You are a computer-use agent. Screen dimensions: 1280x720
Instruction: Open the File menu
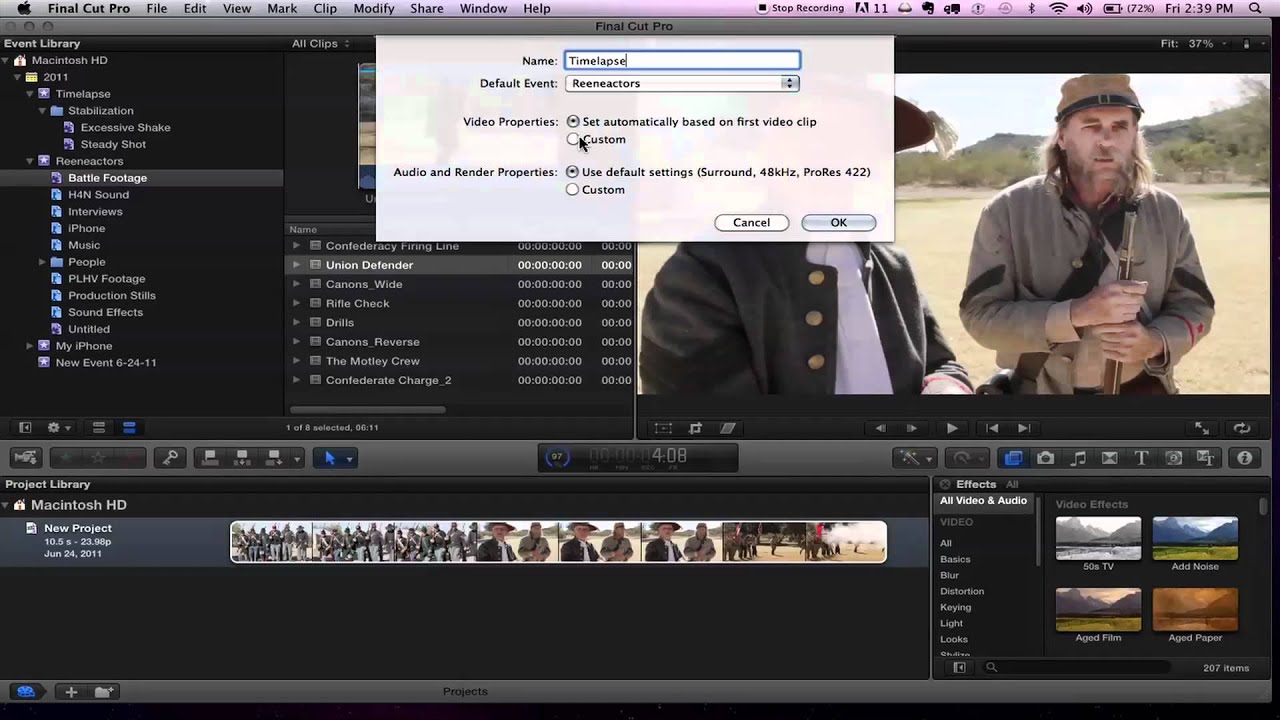[157, 8]
